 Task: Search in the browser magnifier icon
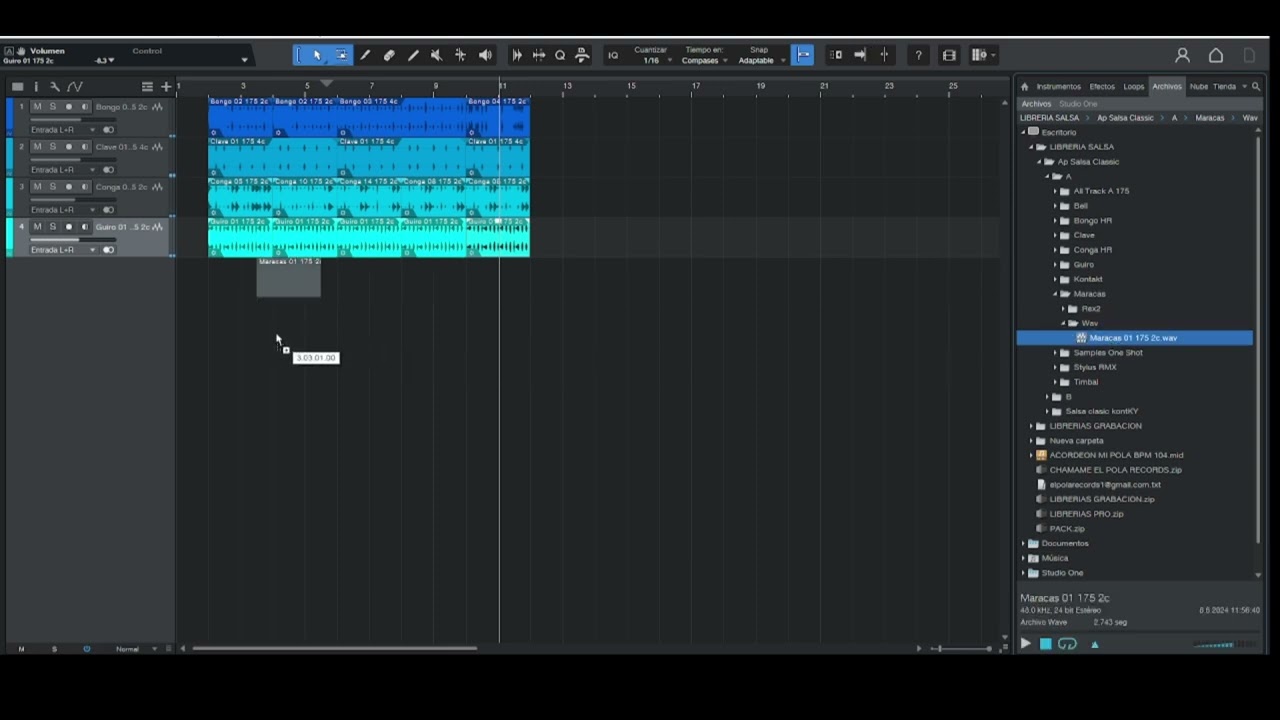[1254, 87]
